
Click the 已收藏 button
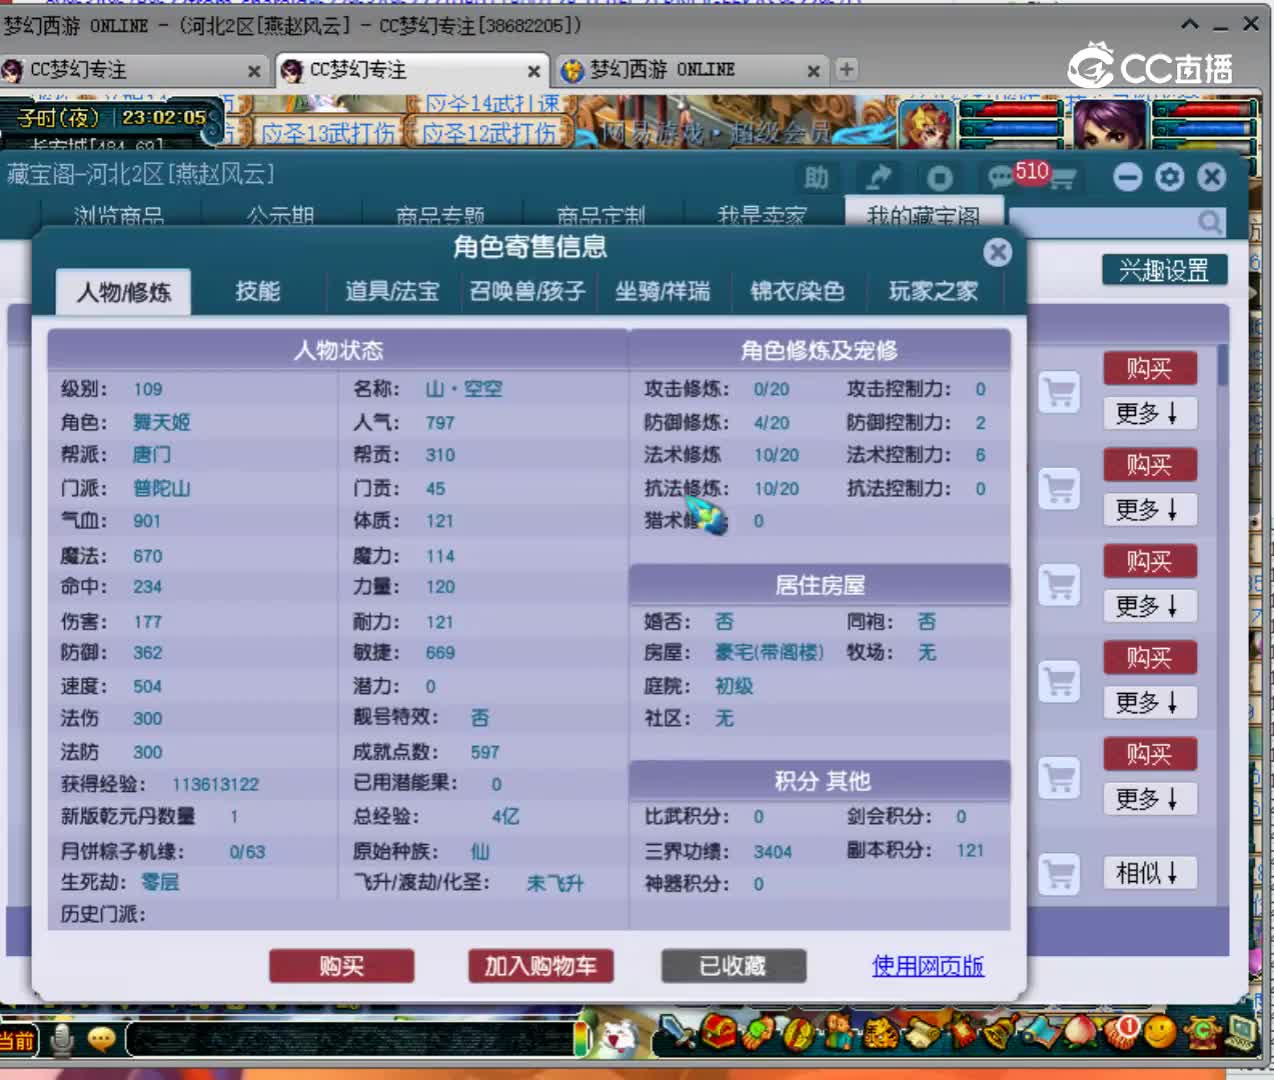pyautogui.click(x=733, y=966)
